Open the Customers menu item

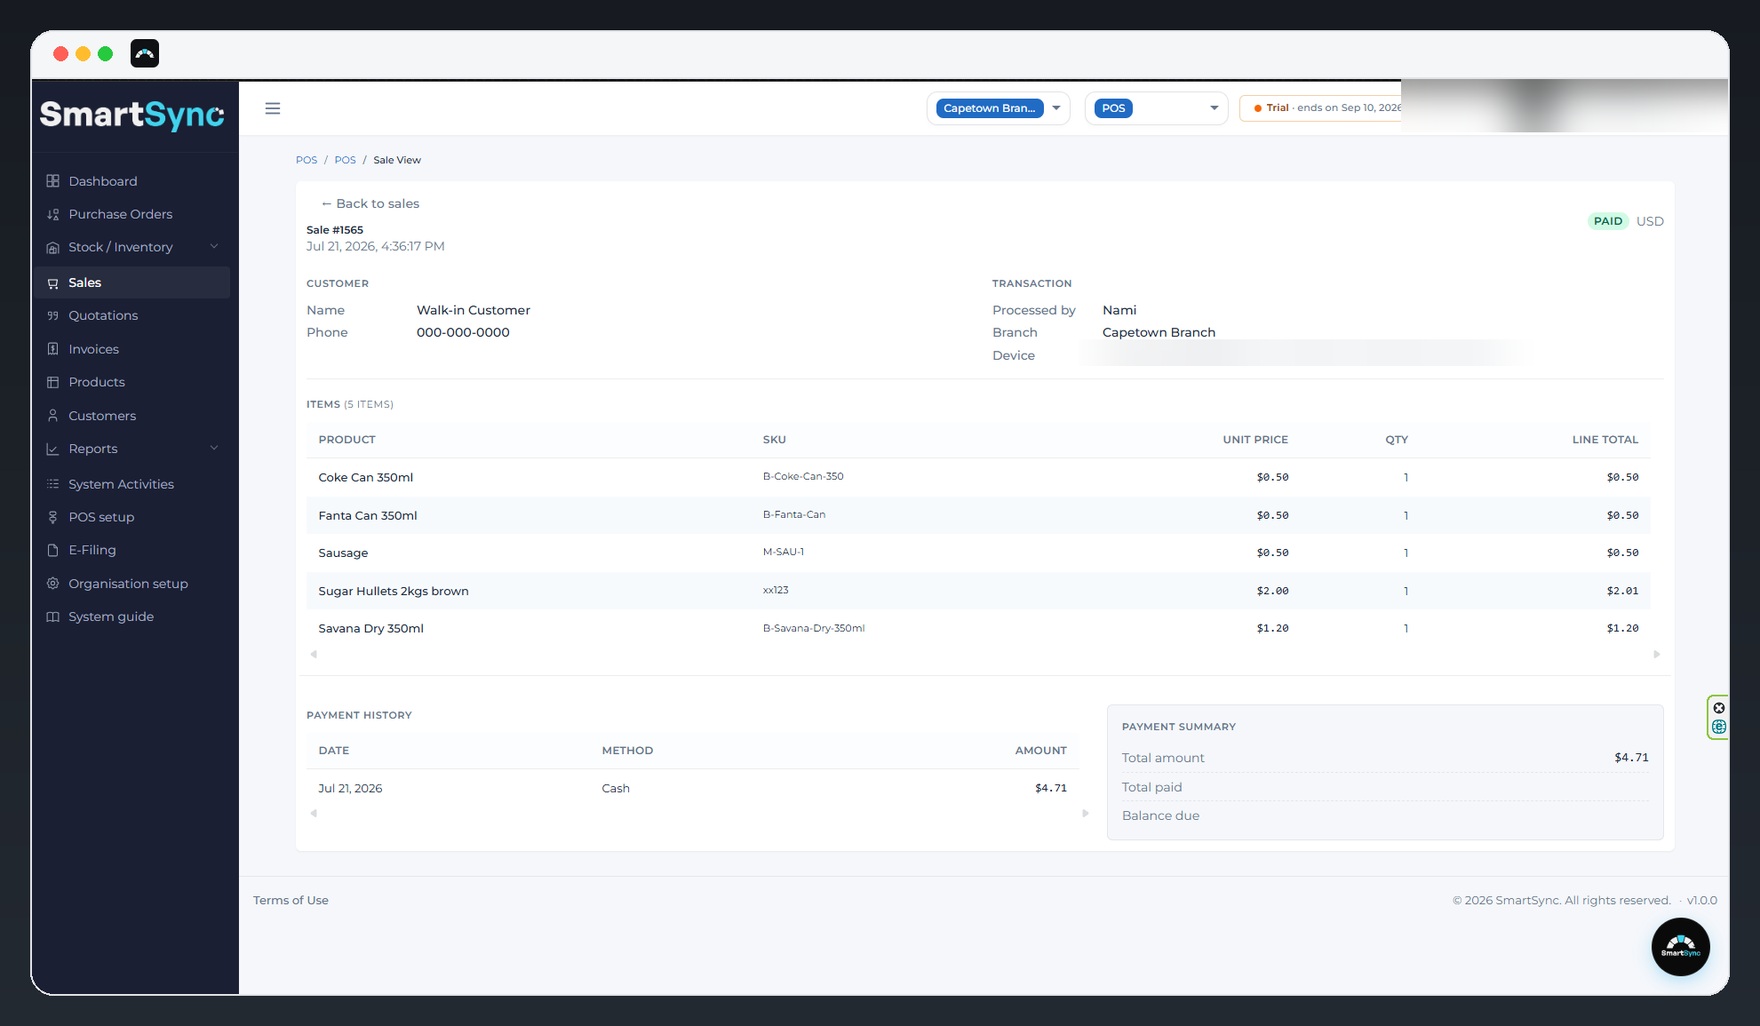tap(102, 416)
